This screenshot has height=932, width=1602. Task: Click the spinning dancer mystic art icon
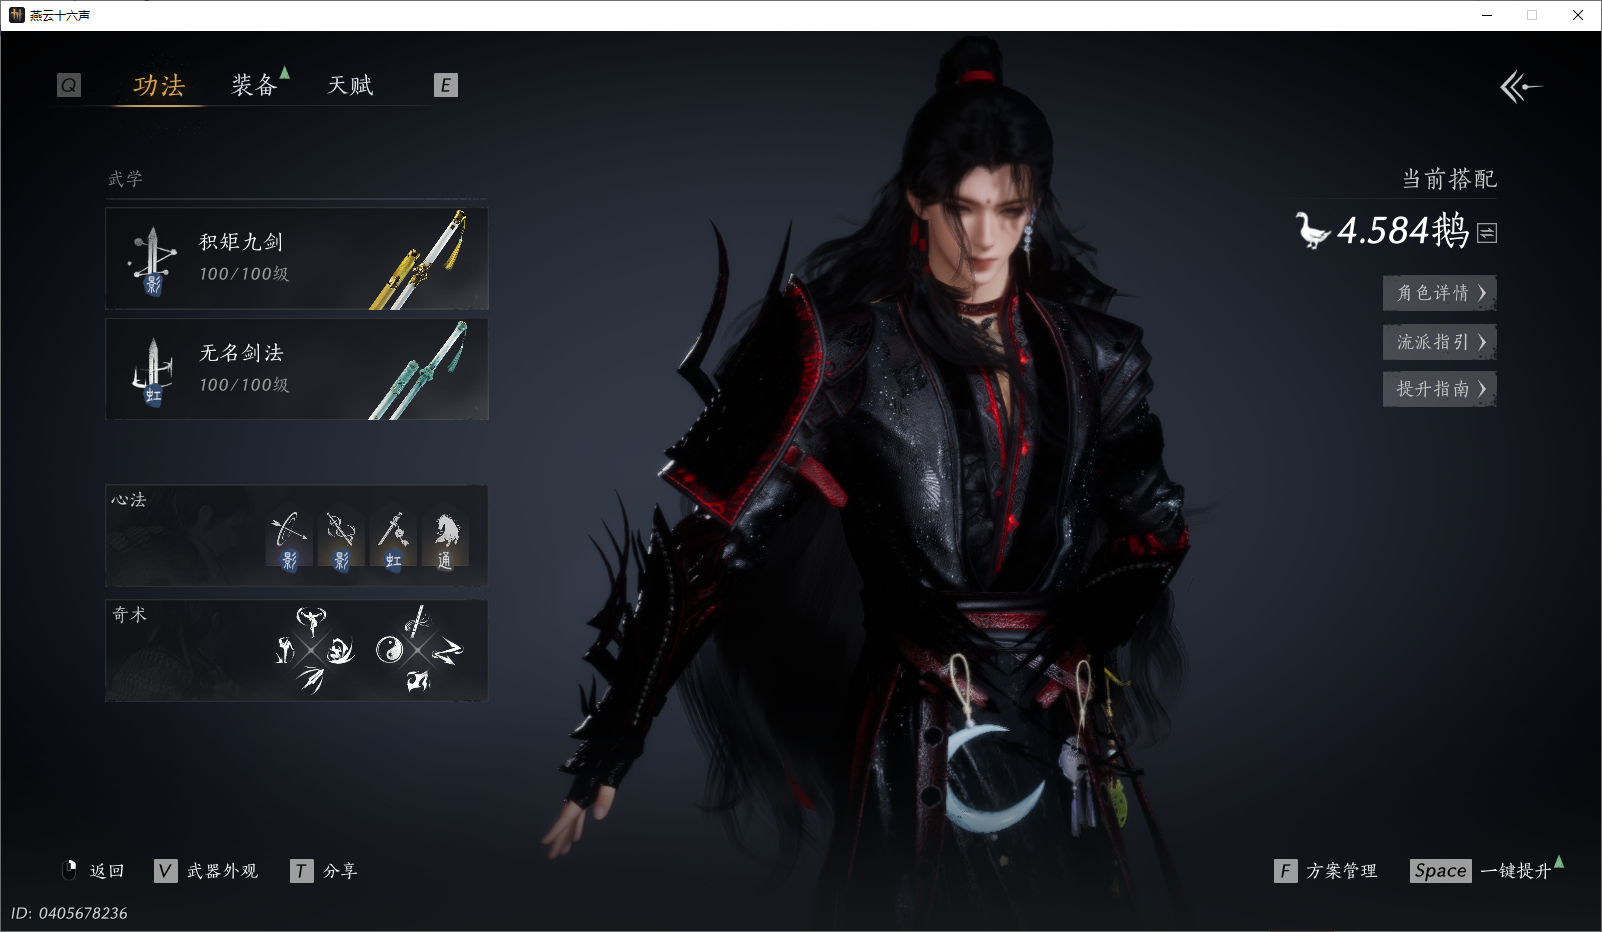point(312,621)
